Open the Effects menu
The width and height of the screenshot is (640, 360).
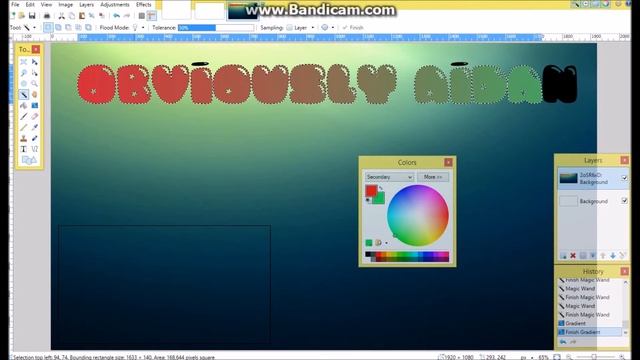[143, 4]
